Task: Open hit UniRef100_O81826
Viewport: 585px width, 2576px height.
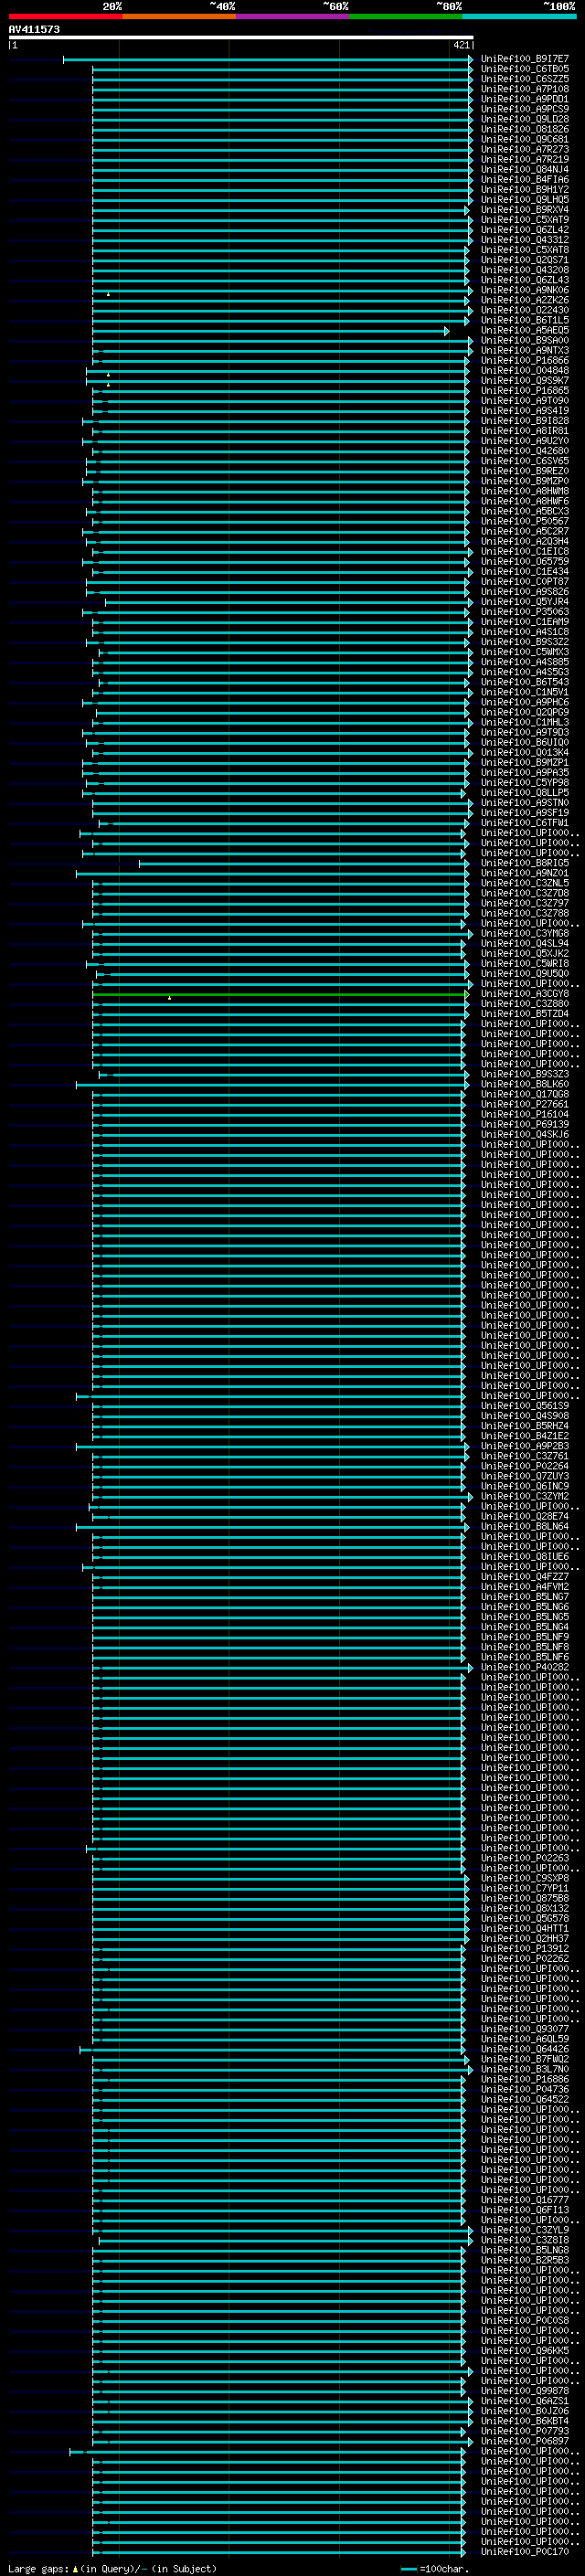Action: [x=525, y=129]
